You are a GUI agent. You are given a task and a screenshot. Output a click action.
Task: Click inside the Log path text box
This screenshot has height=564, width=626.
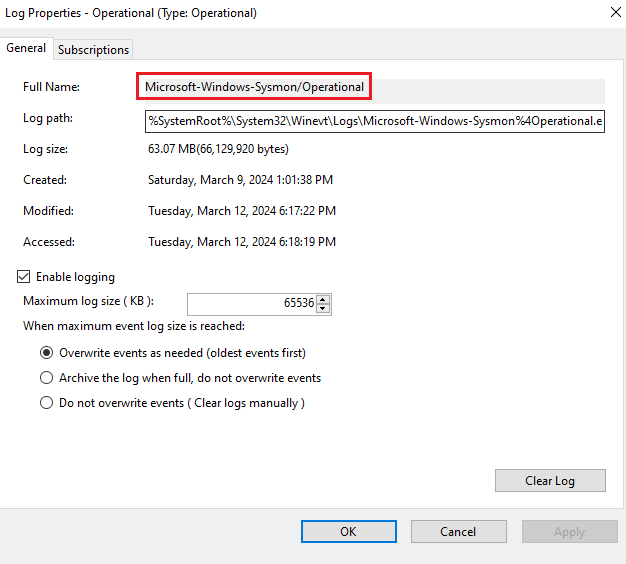click(x=374, y=121)
